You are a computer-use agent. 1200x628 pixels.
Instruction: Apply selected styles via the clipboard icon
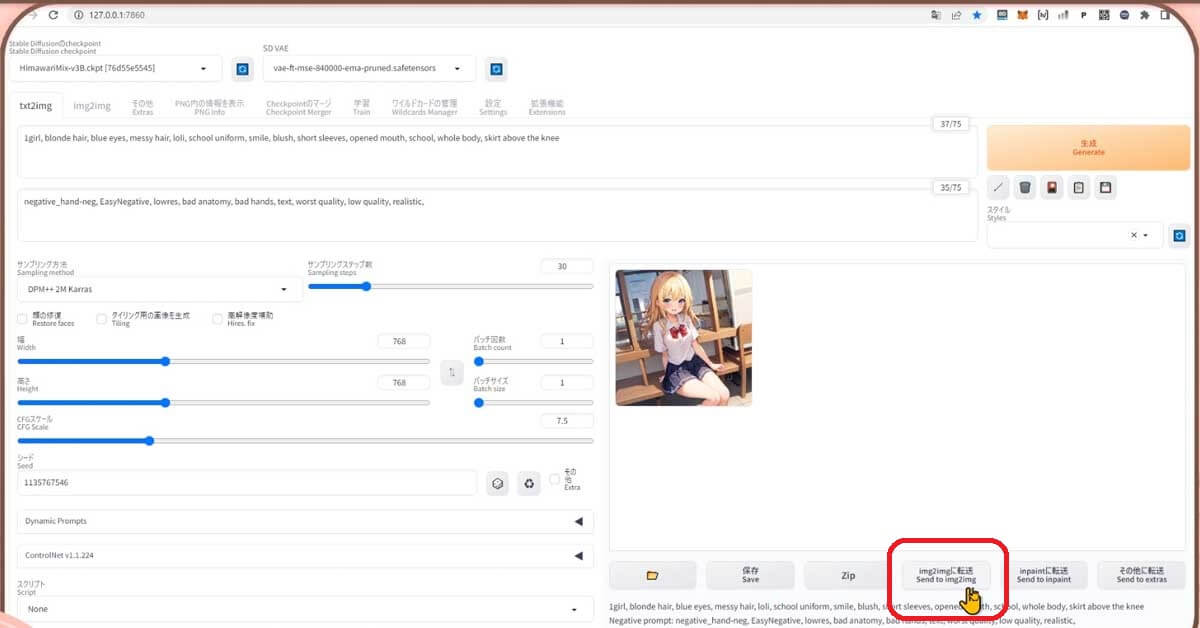[1079, 187]
